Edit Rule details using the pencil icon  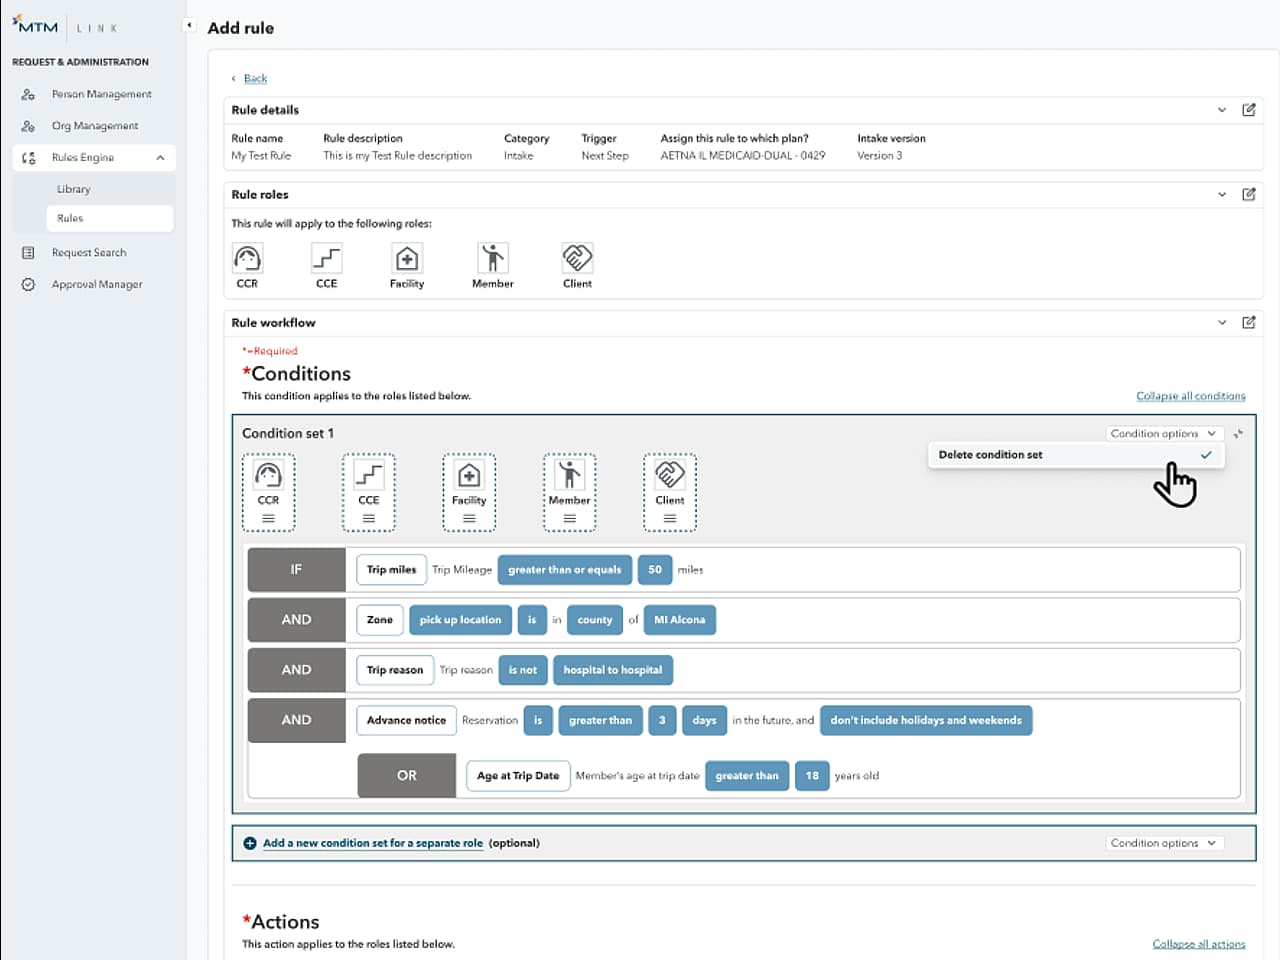point(1249,110)
